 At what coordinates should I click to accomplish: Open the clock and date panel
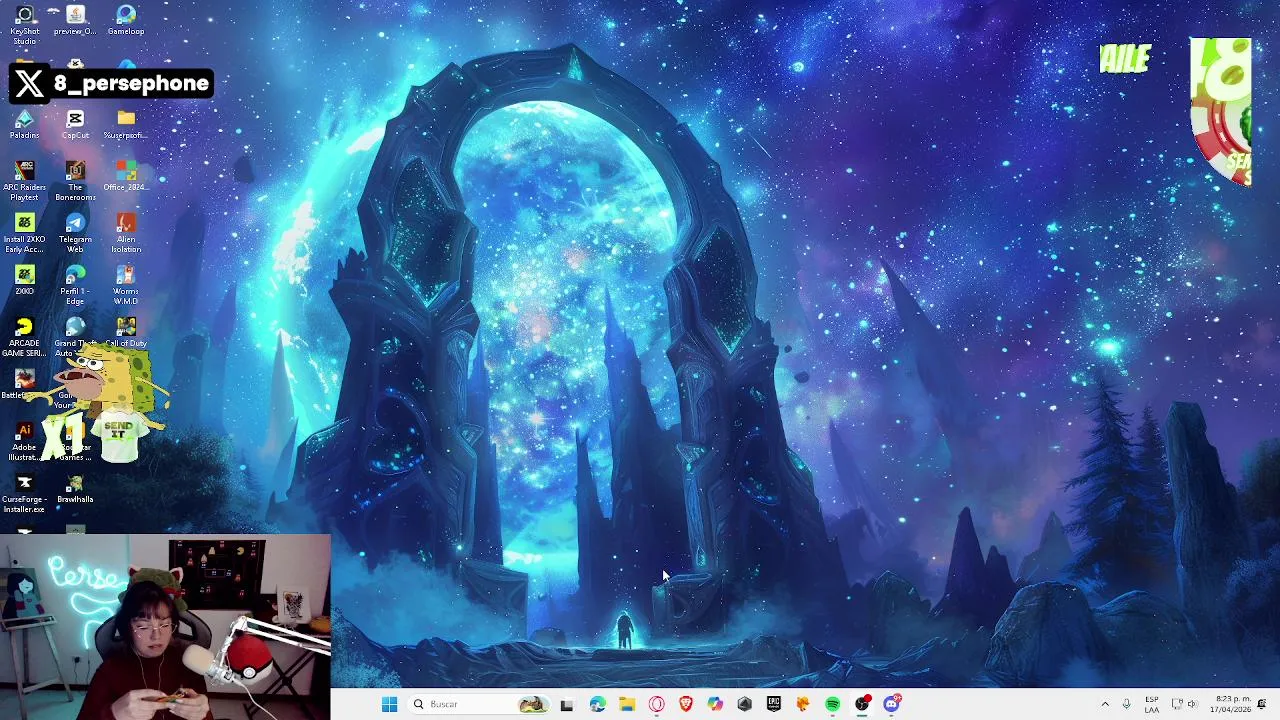pyautogui.click(x=1232, y=704)
